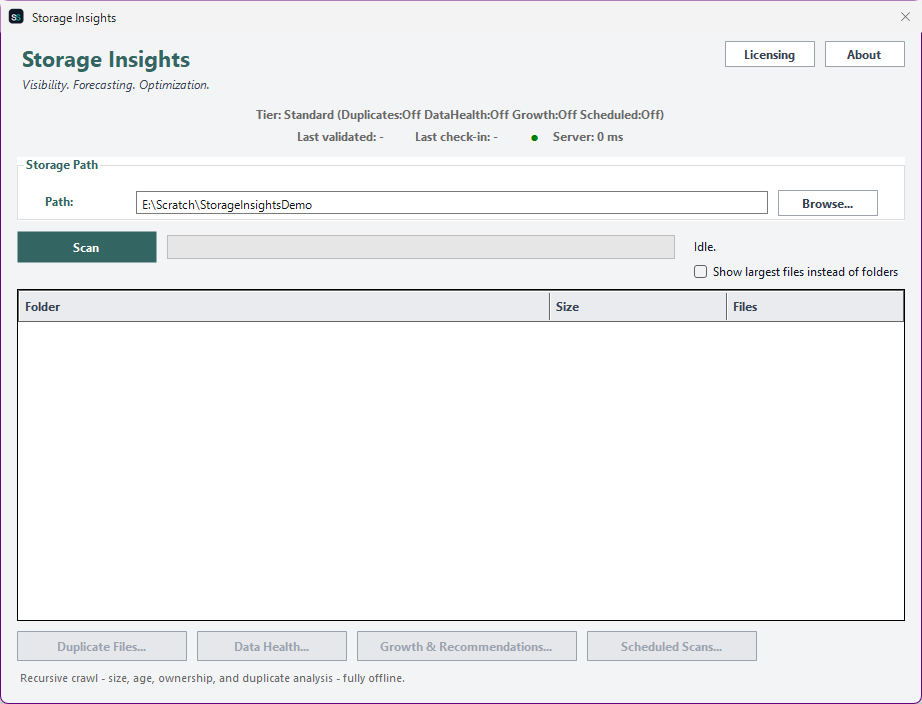Image resolution: width=922 pixels, height=704 pixels.
Task: Click the Scheduled Scans... button
Action: [x=672, y=646]
